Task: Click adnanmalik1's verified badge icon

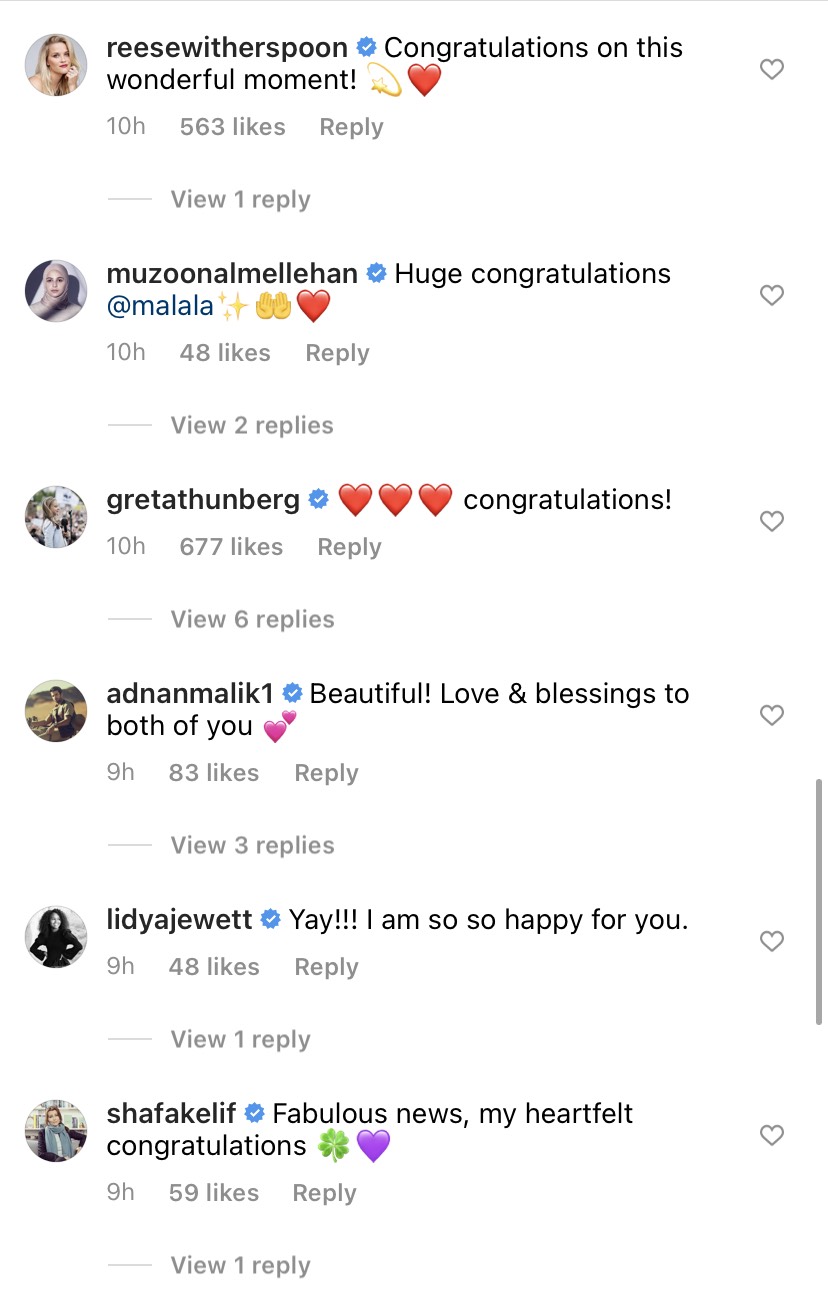Action: click(291, 691)
